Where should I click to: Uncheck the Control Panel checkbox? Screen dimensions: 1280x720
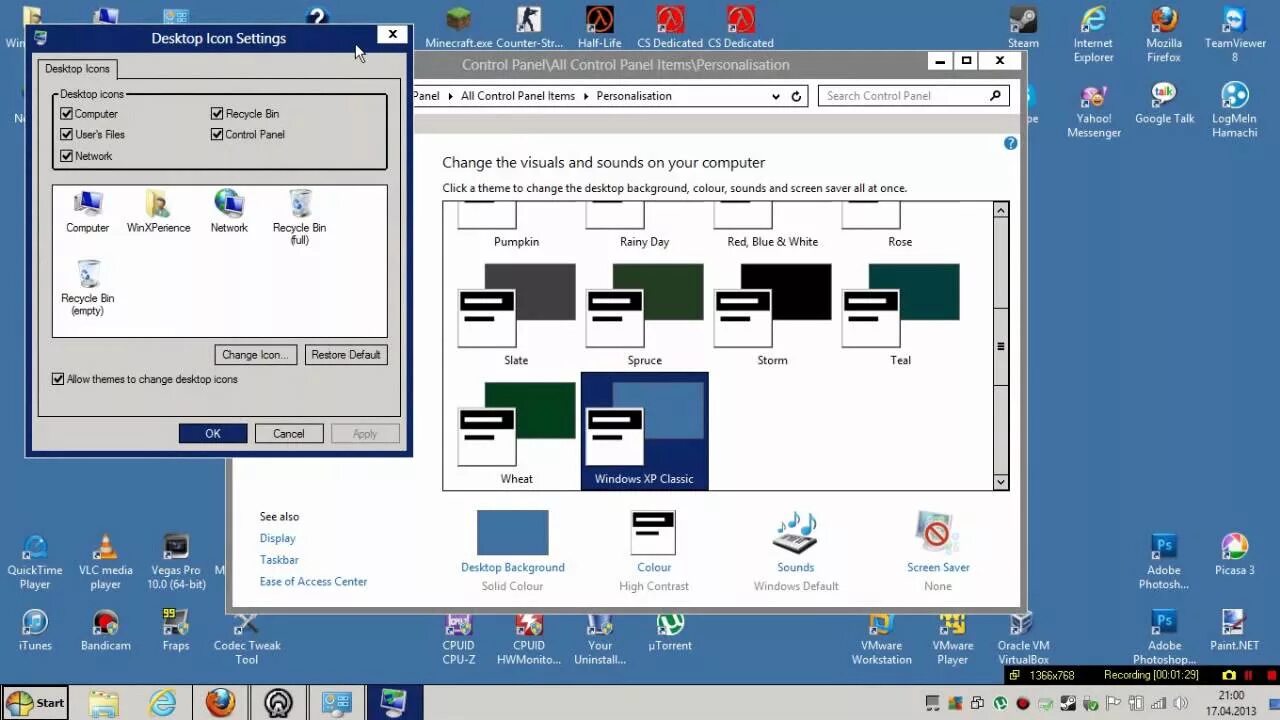point(217,134)
